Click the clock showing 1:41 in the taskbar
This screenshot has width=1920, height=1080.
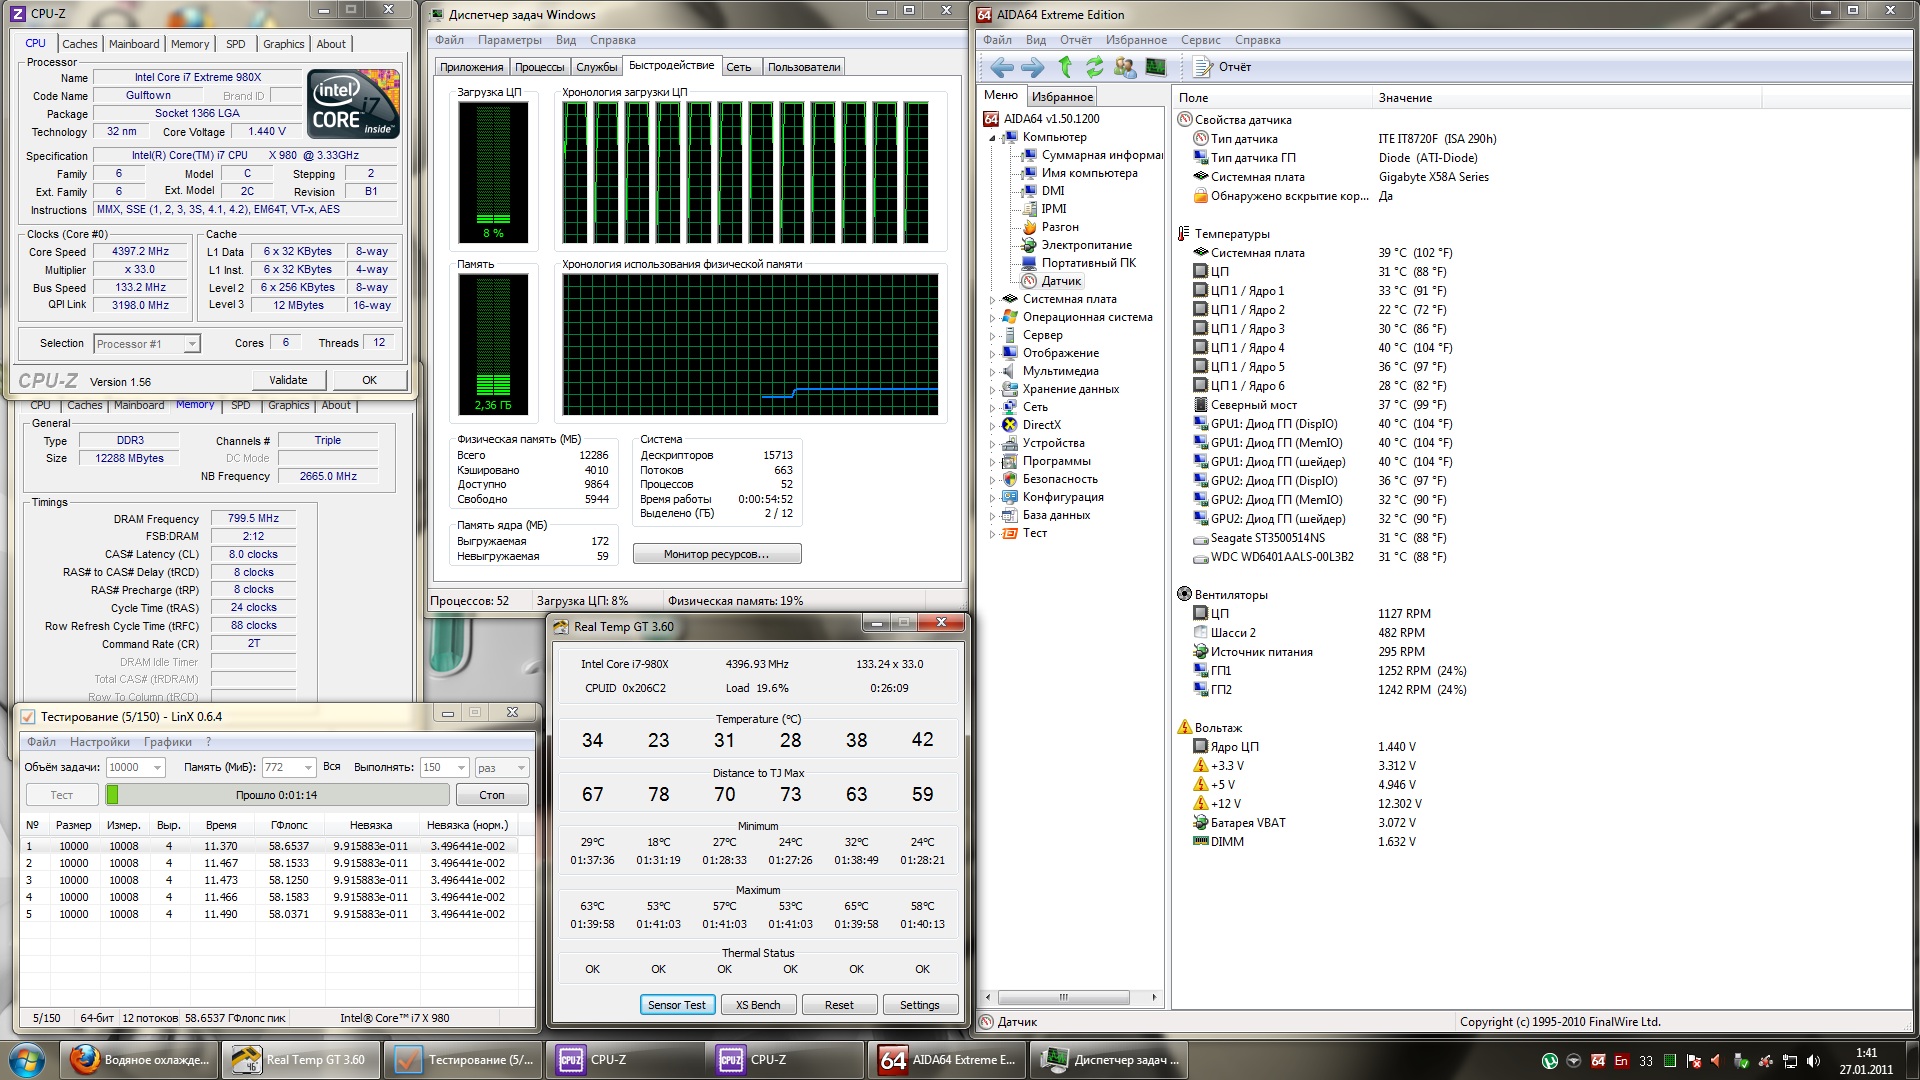[1866, 1061]
